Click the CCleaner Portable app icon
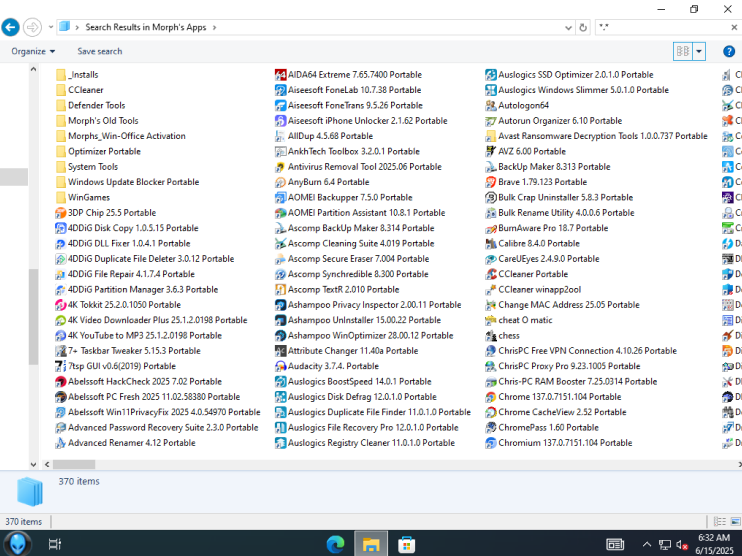742x556 pixels. [491, 274]
